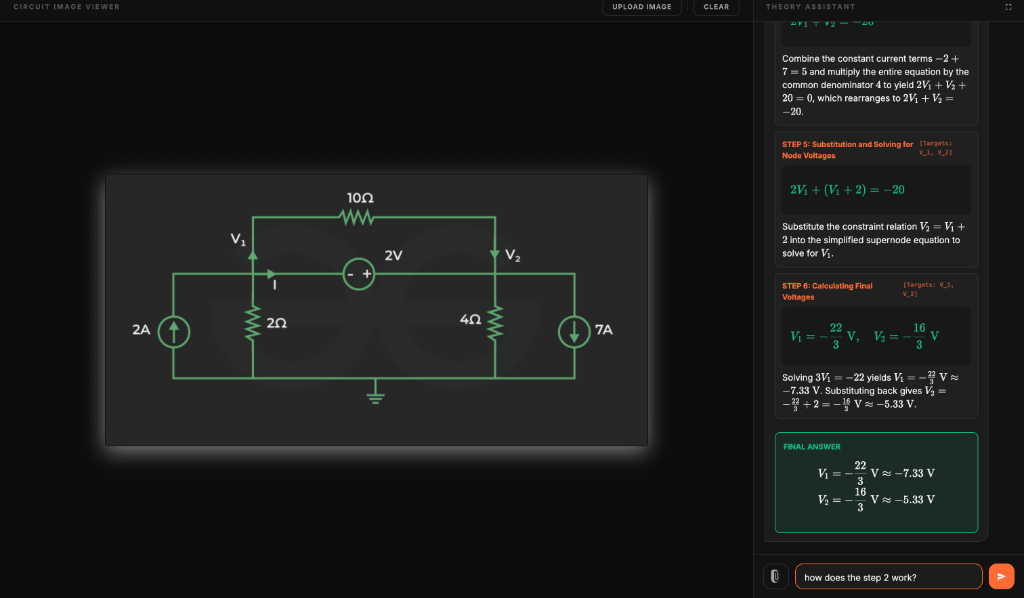This screenshot has width=1024, height=598.
Task: Click the "STEP 6: Calculating Final Voltages" heading
Action: point(827,292)
